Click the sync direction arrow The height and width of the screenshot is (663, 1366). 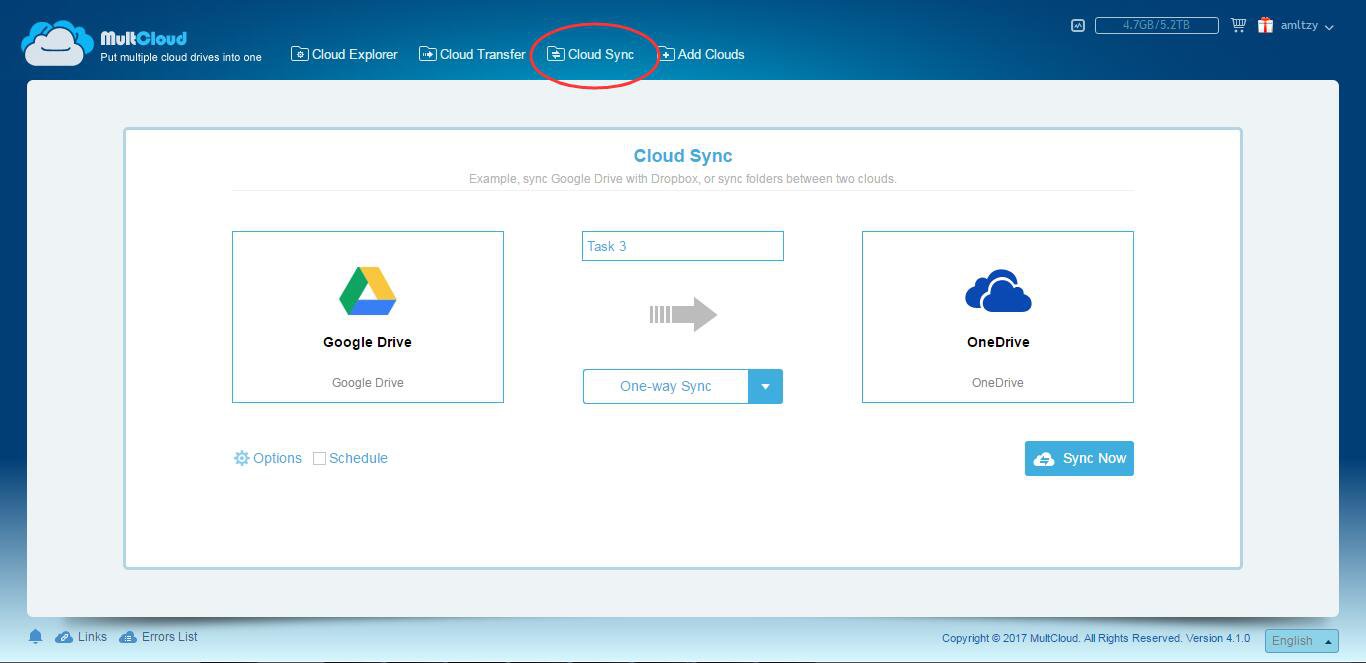point(683,314)
